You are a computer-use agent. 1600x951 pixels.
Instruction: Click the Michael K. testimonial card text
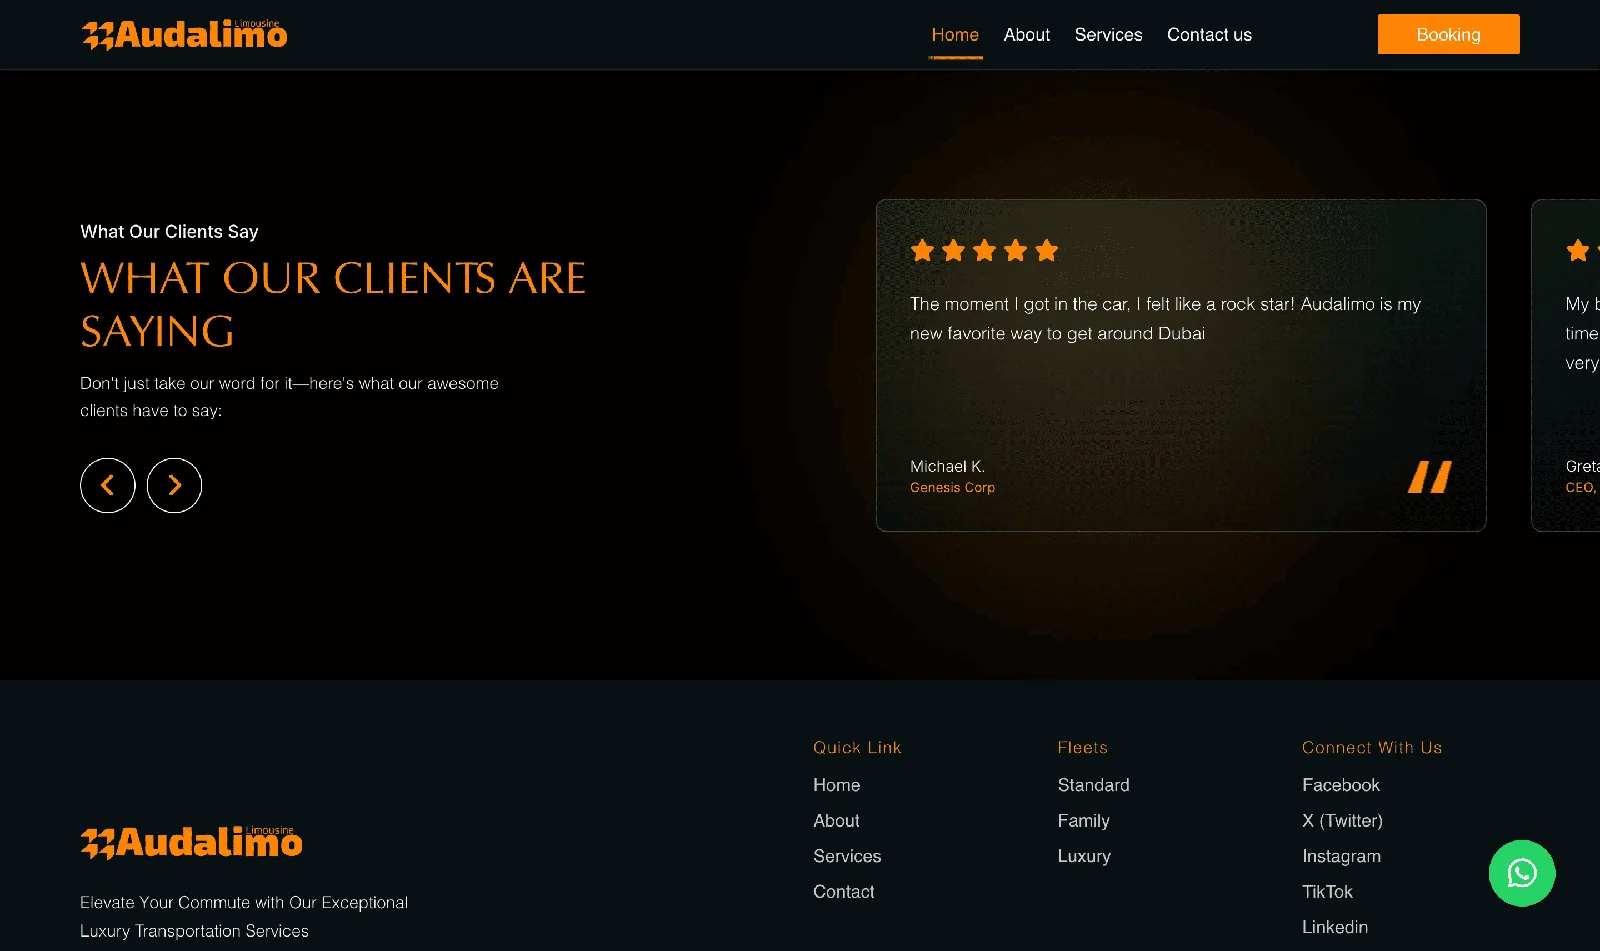pyautogui.click(x=1165, y=318)
